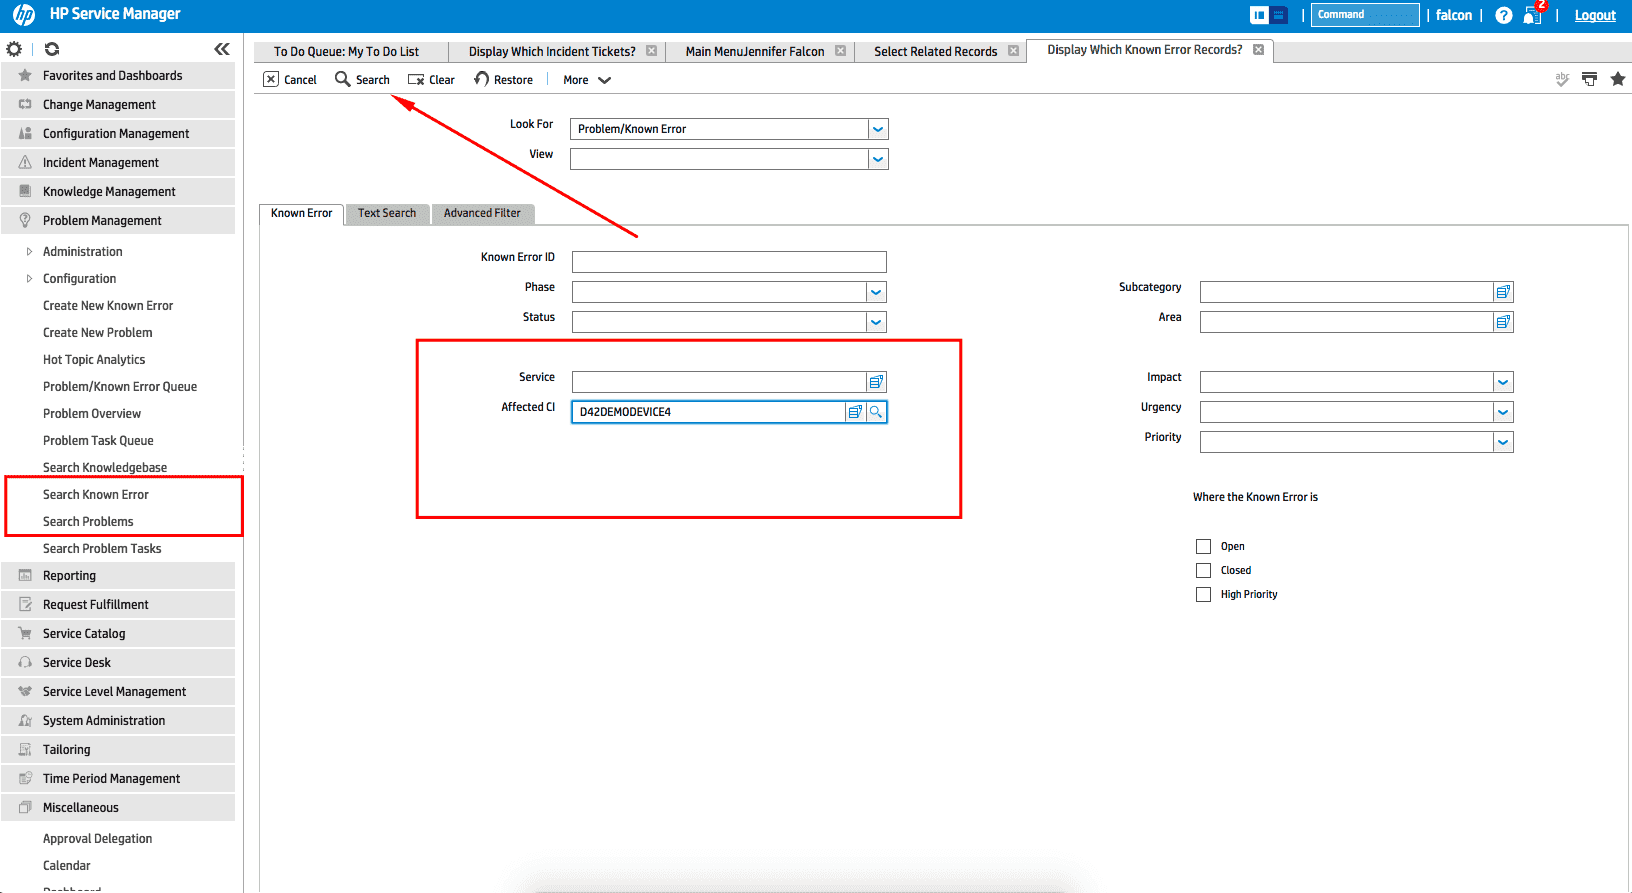The height and width of the screenshot is (893, 1632).
Task: Click the HP logo
Action: point(24,15)
